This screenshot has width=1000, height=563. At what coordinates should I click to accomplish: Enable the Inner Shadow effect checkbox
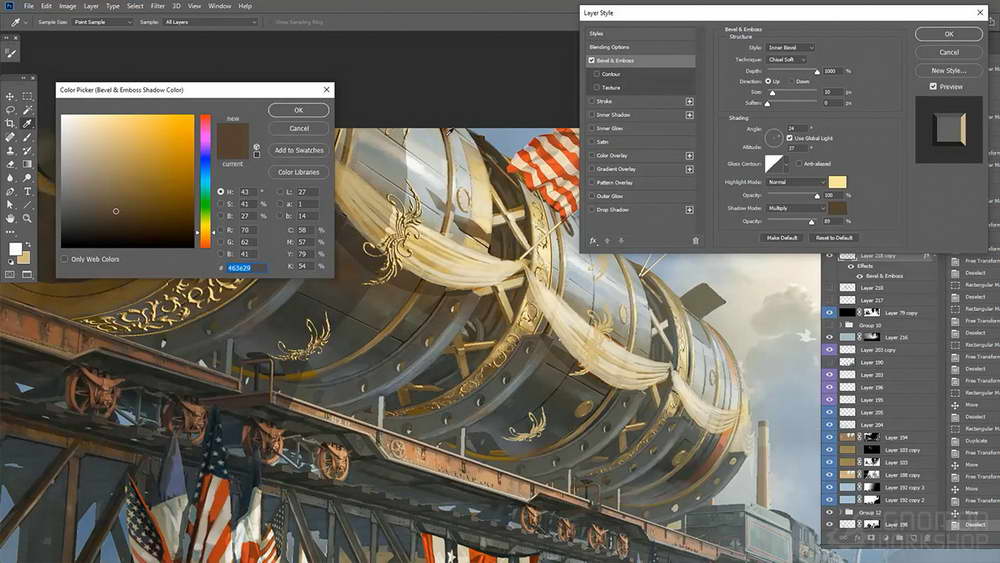pyautogui.click(x=591, y=115)
